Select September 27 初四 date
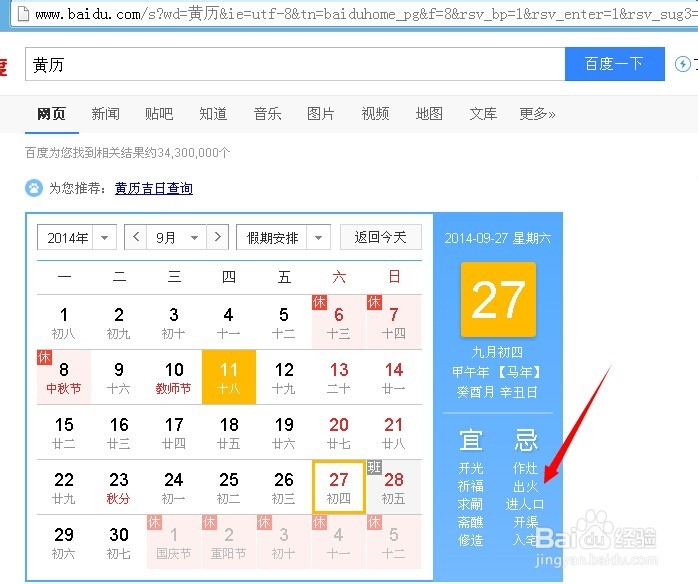Image resolution: width=698 pixels, height=584 pixels. pyautogui.click(x=339, y=487)
